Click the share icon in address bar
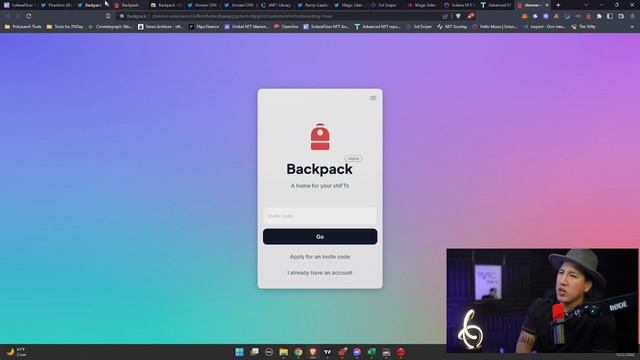Screen dimensions: 640x360 [445, 16]
